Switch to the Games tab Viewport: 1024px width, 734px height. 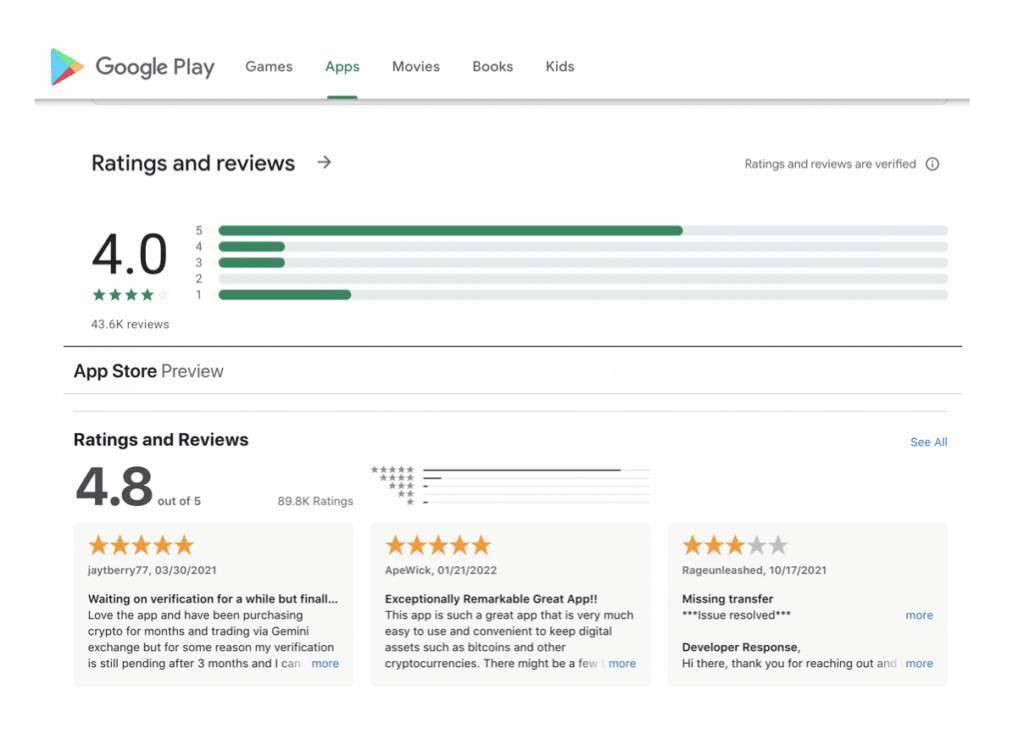269,67
